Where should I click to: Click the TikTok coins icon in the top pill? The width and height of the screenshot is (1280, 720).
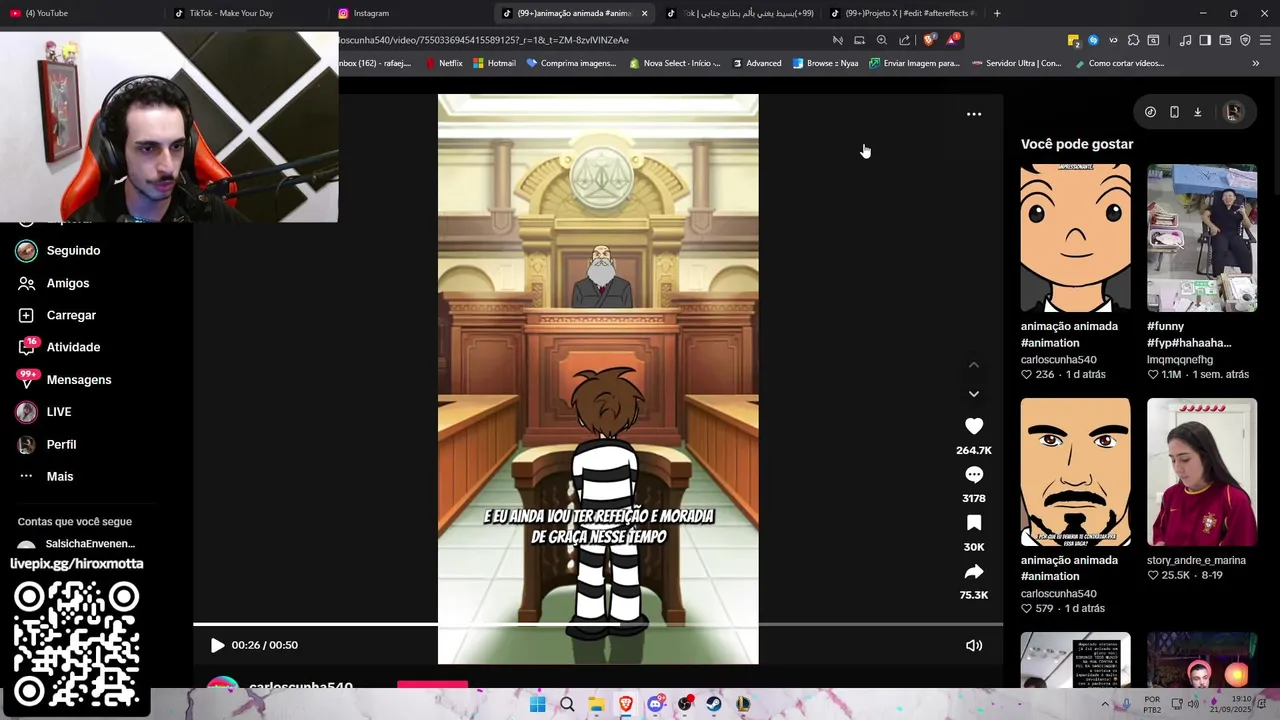(1150, 112)
